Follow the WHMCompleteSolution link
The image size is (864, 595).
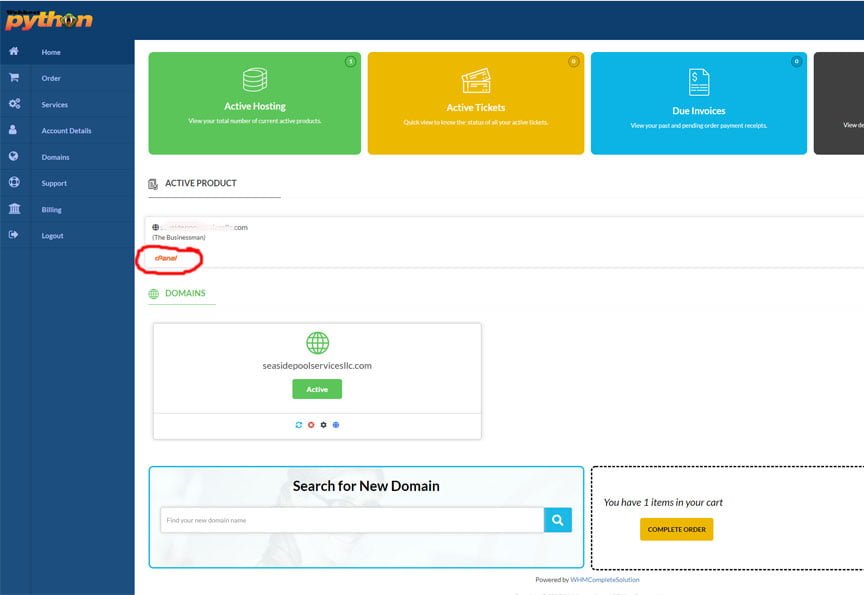604,580
